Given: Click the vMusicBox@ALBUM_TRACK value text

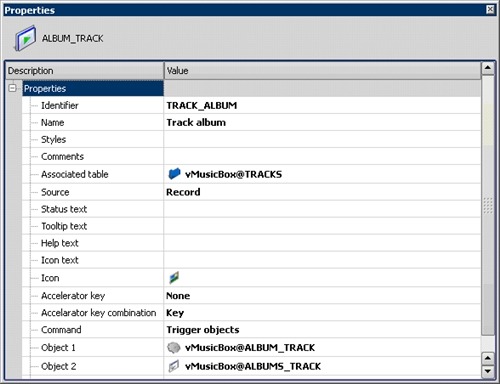Looking at the screenshot, I should [x=250, y=348].
